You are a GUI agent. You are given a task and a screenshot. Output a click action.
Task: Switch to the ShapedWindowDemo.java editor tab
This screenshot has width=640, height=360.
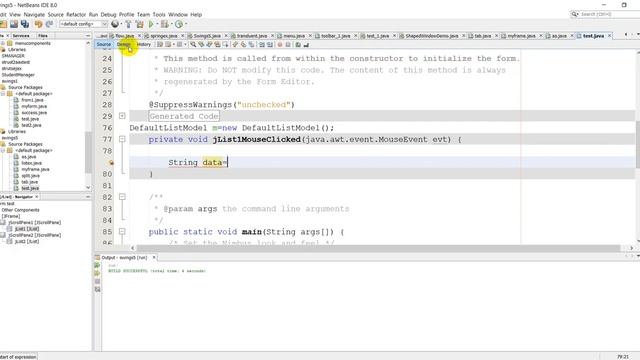(x=431, y=36)
